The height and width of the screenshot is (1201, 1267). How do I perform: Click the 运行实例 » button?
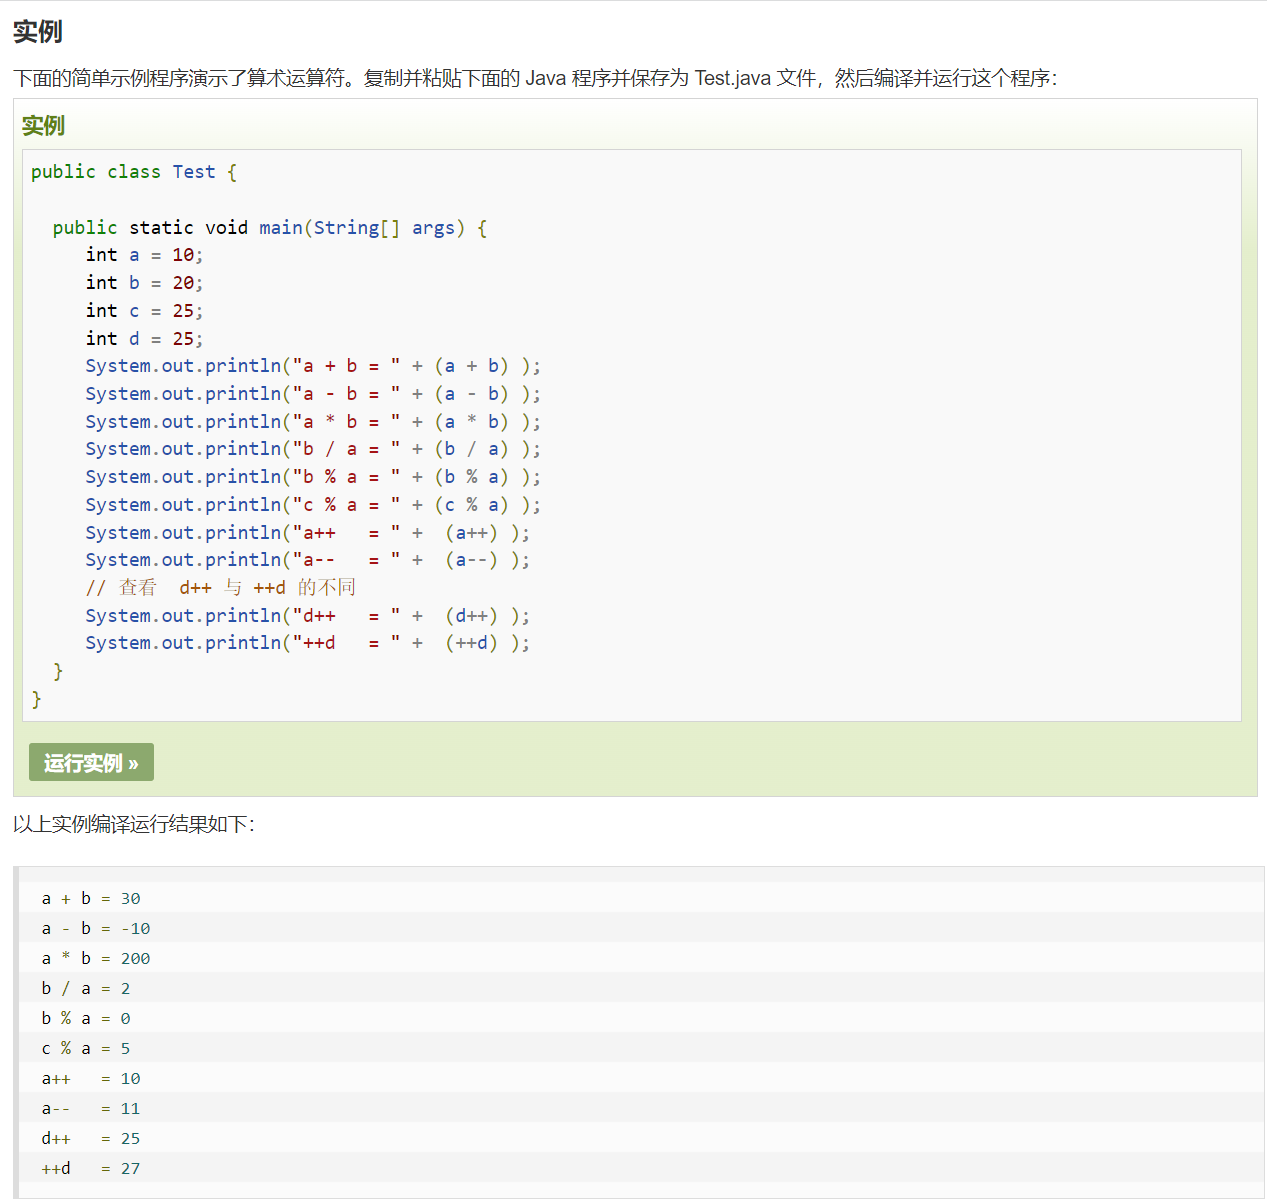pos(91,763)
